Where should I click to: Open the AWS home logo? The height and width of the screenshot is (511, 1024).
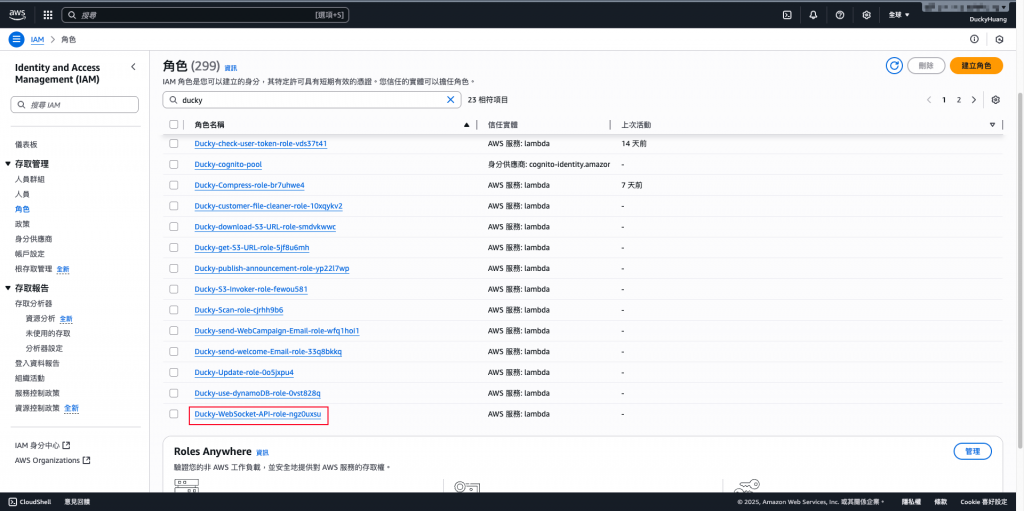click(17, 14)
